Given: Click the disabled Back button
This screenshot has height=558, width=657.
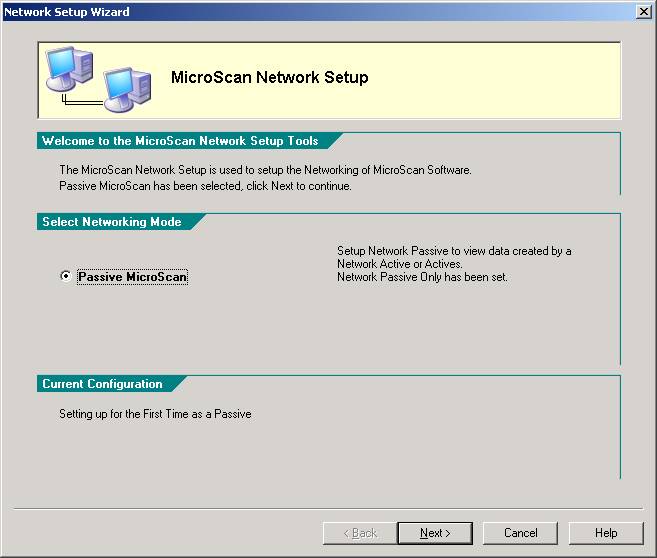Looking at the screenshot, I should (360, 533).
